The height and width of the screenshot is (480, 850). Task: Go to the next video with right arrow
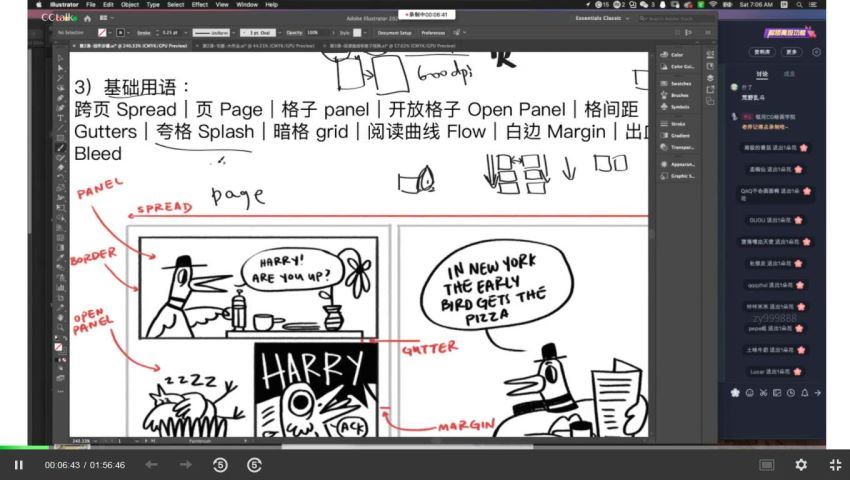point(185,464)
